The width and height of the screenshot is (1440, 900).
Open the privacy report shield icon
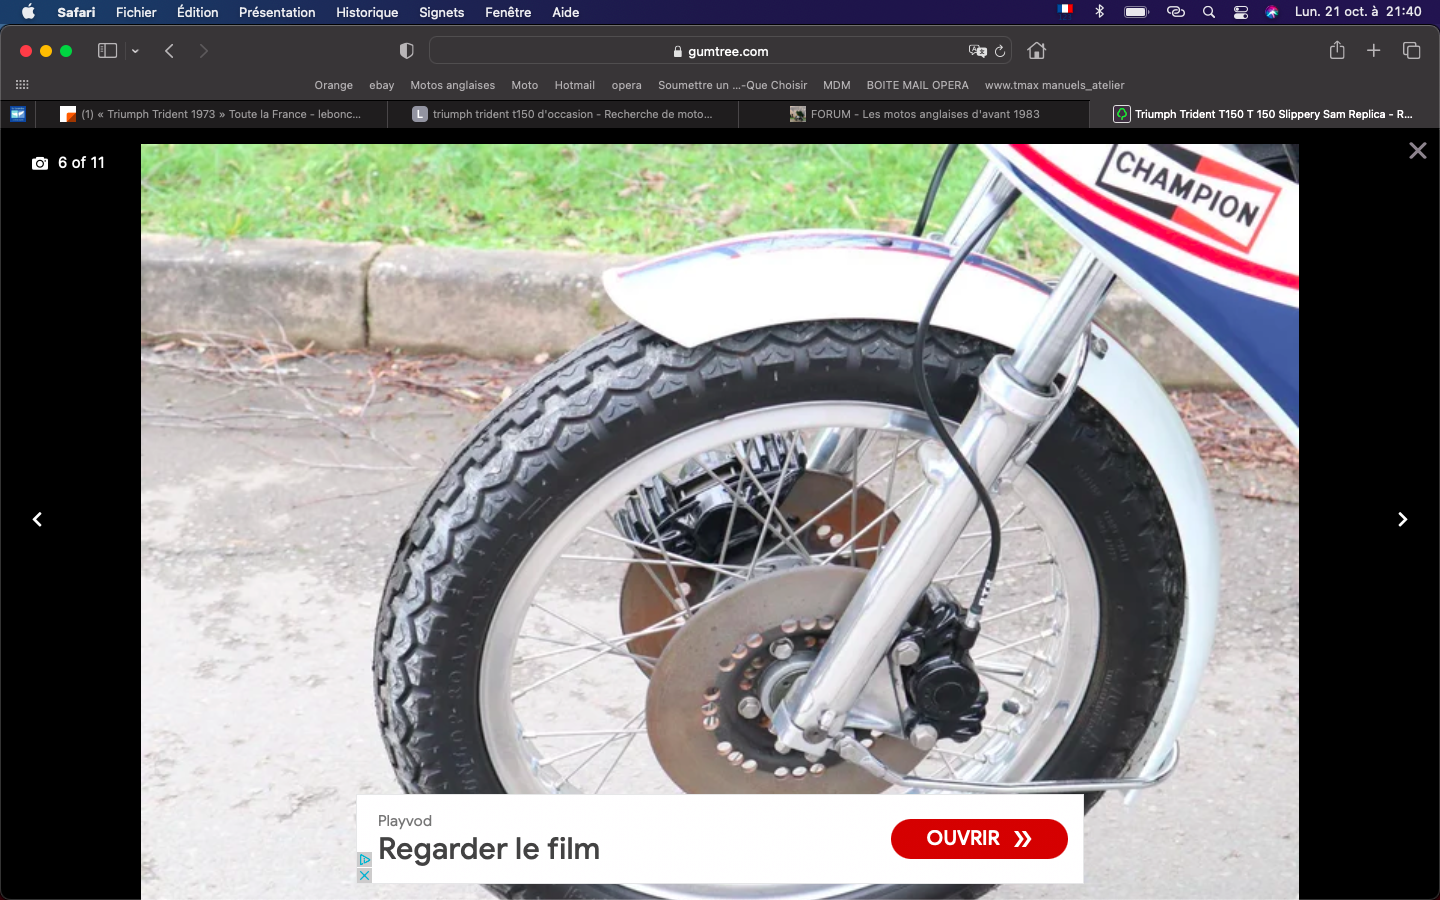(x=406, y=51)
